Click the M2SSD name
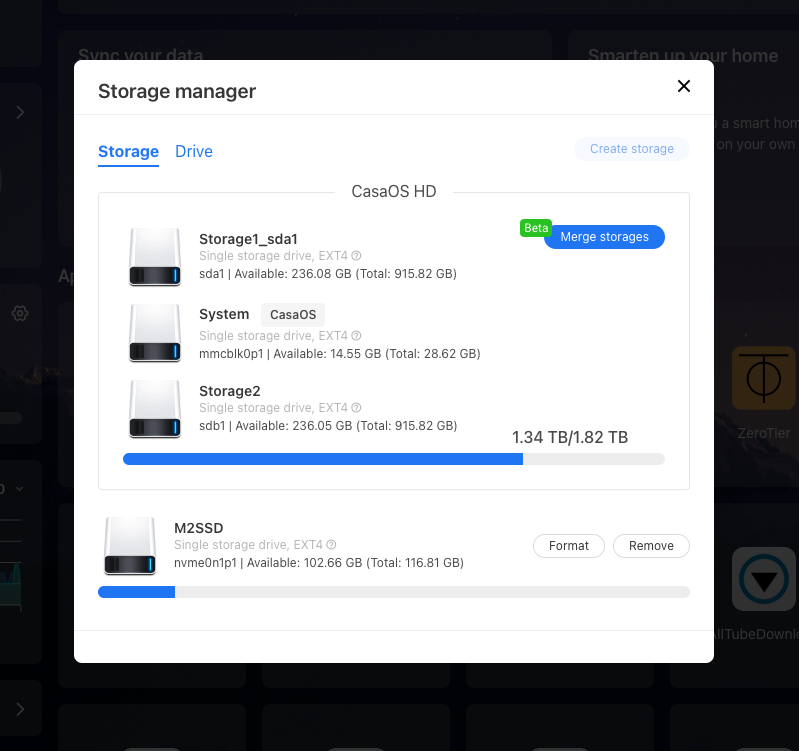 click(x=199, y=528)
